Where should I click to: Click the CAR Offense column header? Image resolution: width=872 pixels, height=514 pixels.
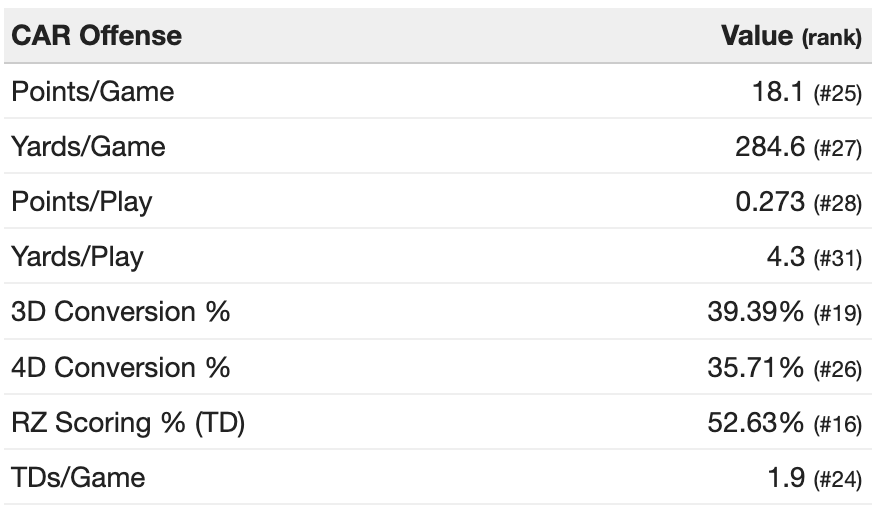click(x=96, y=36)
